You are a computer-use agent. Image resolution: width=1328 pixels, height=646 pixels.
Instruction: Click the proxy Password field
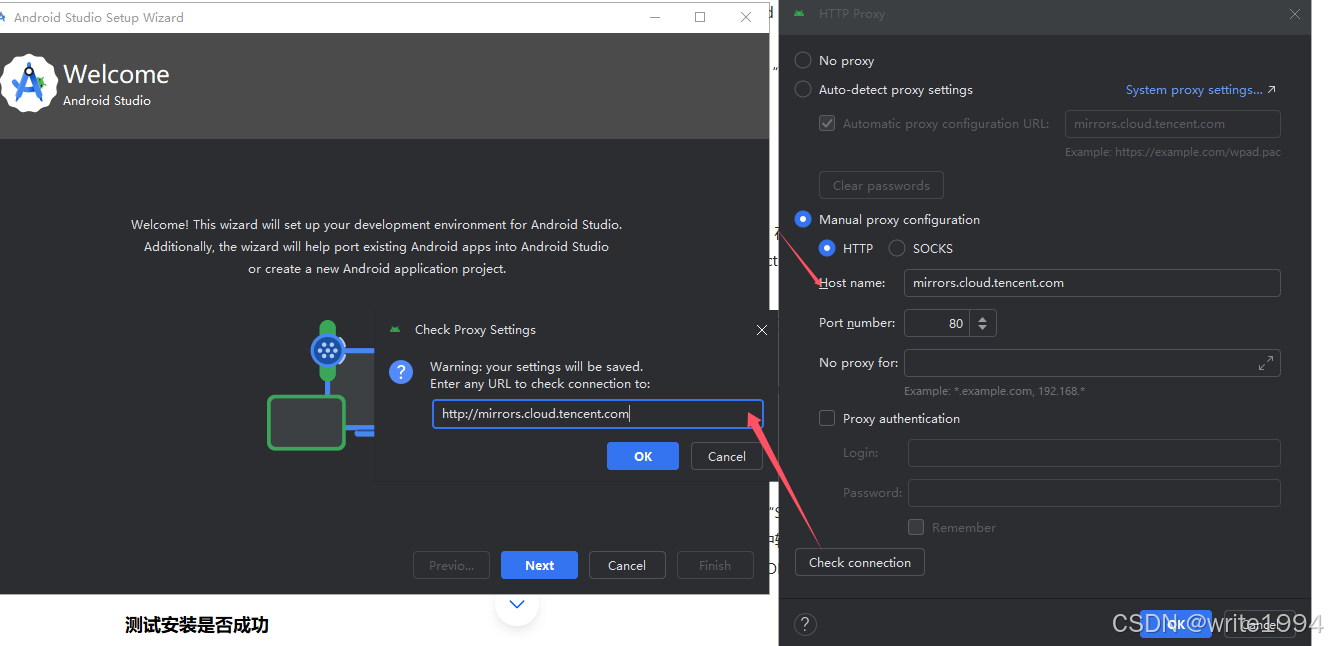(1094, 493)
